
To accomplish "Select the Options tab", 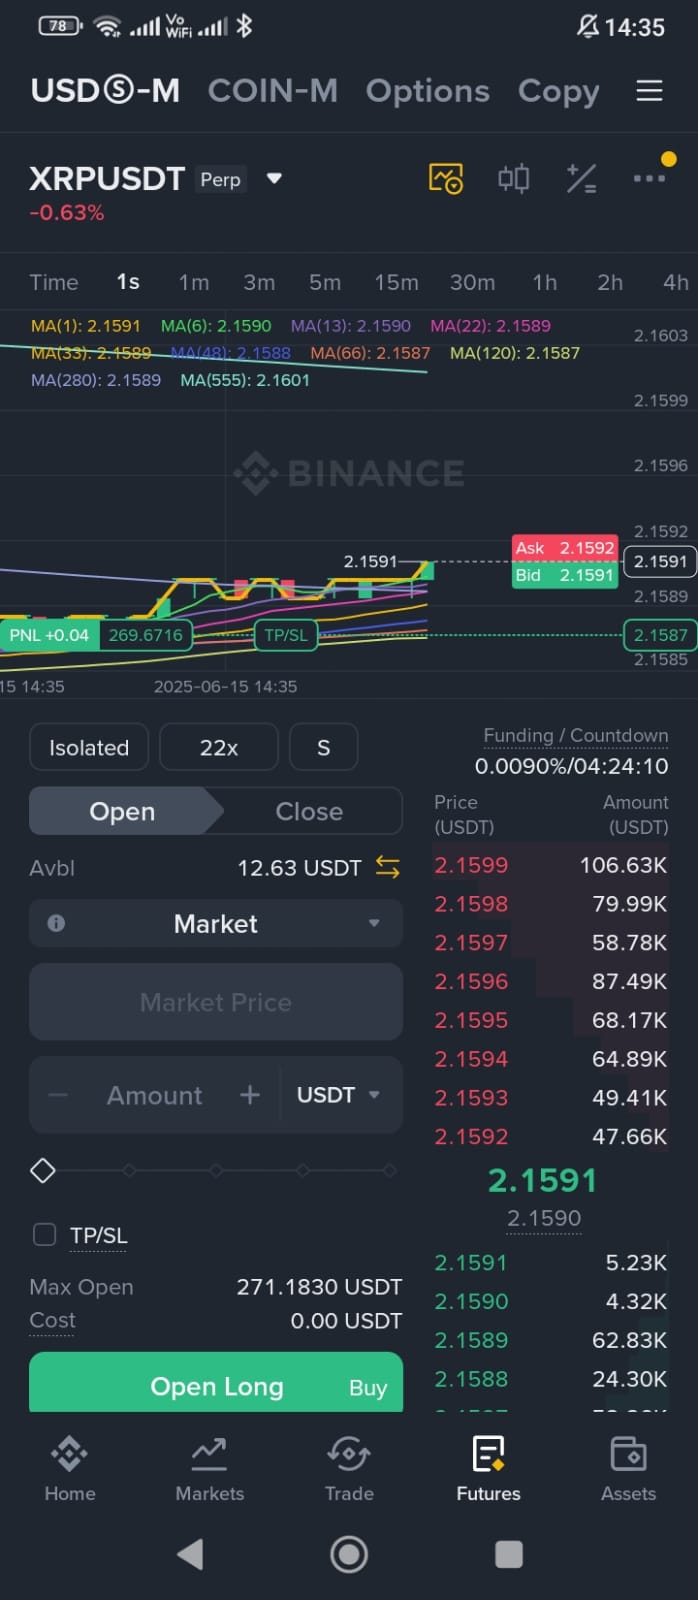I will [x=428, y=91].
